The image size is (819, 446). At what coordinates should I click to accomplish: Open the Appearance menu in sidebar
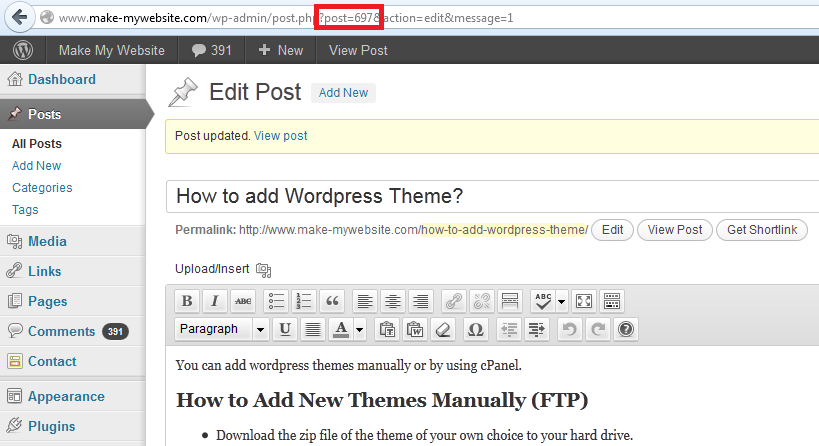[66, 396]
